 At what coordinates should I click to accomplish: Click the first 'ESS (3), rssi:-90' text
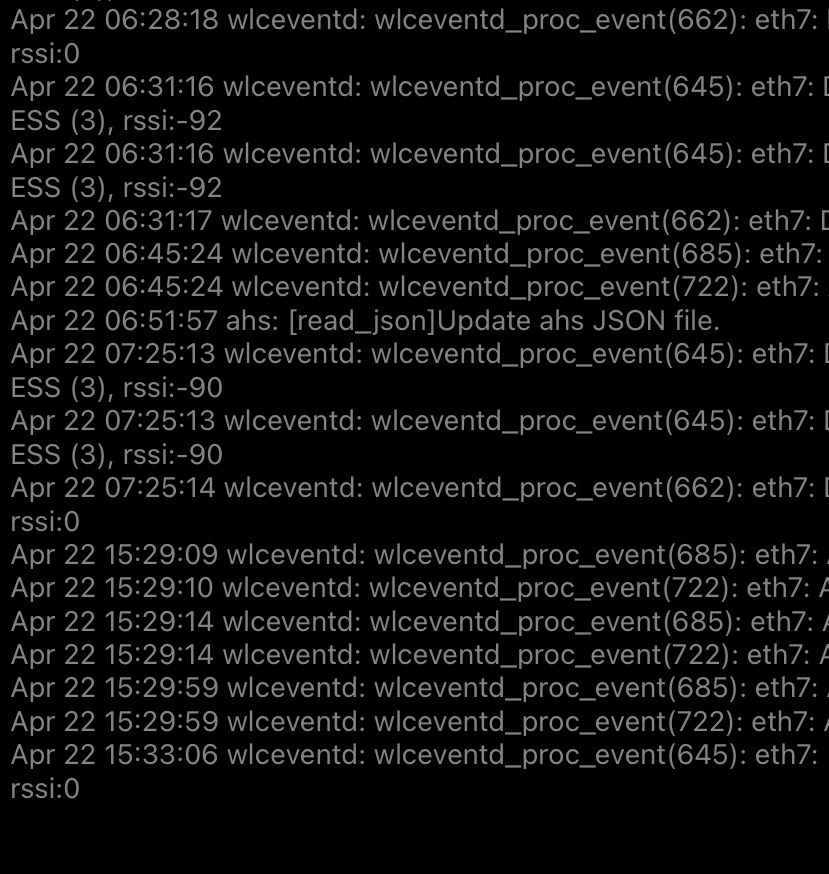pyautogui.click(x=117, y=388)
